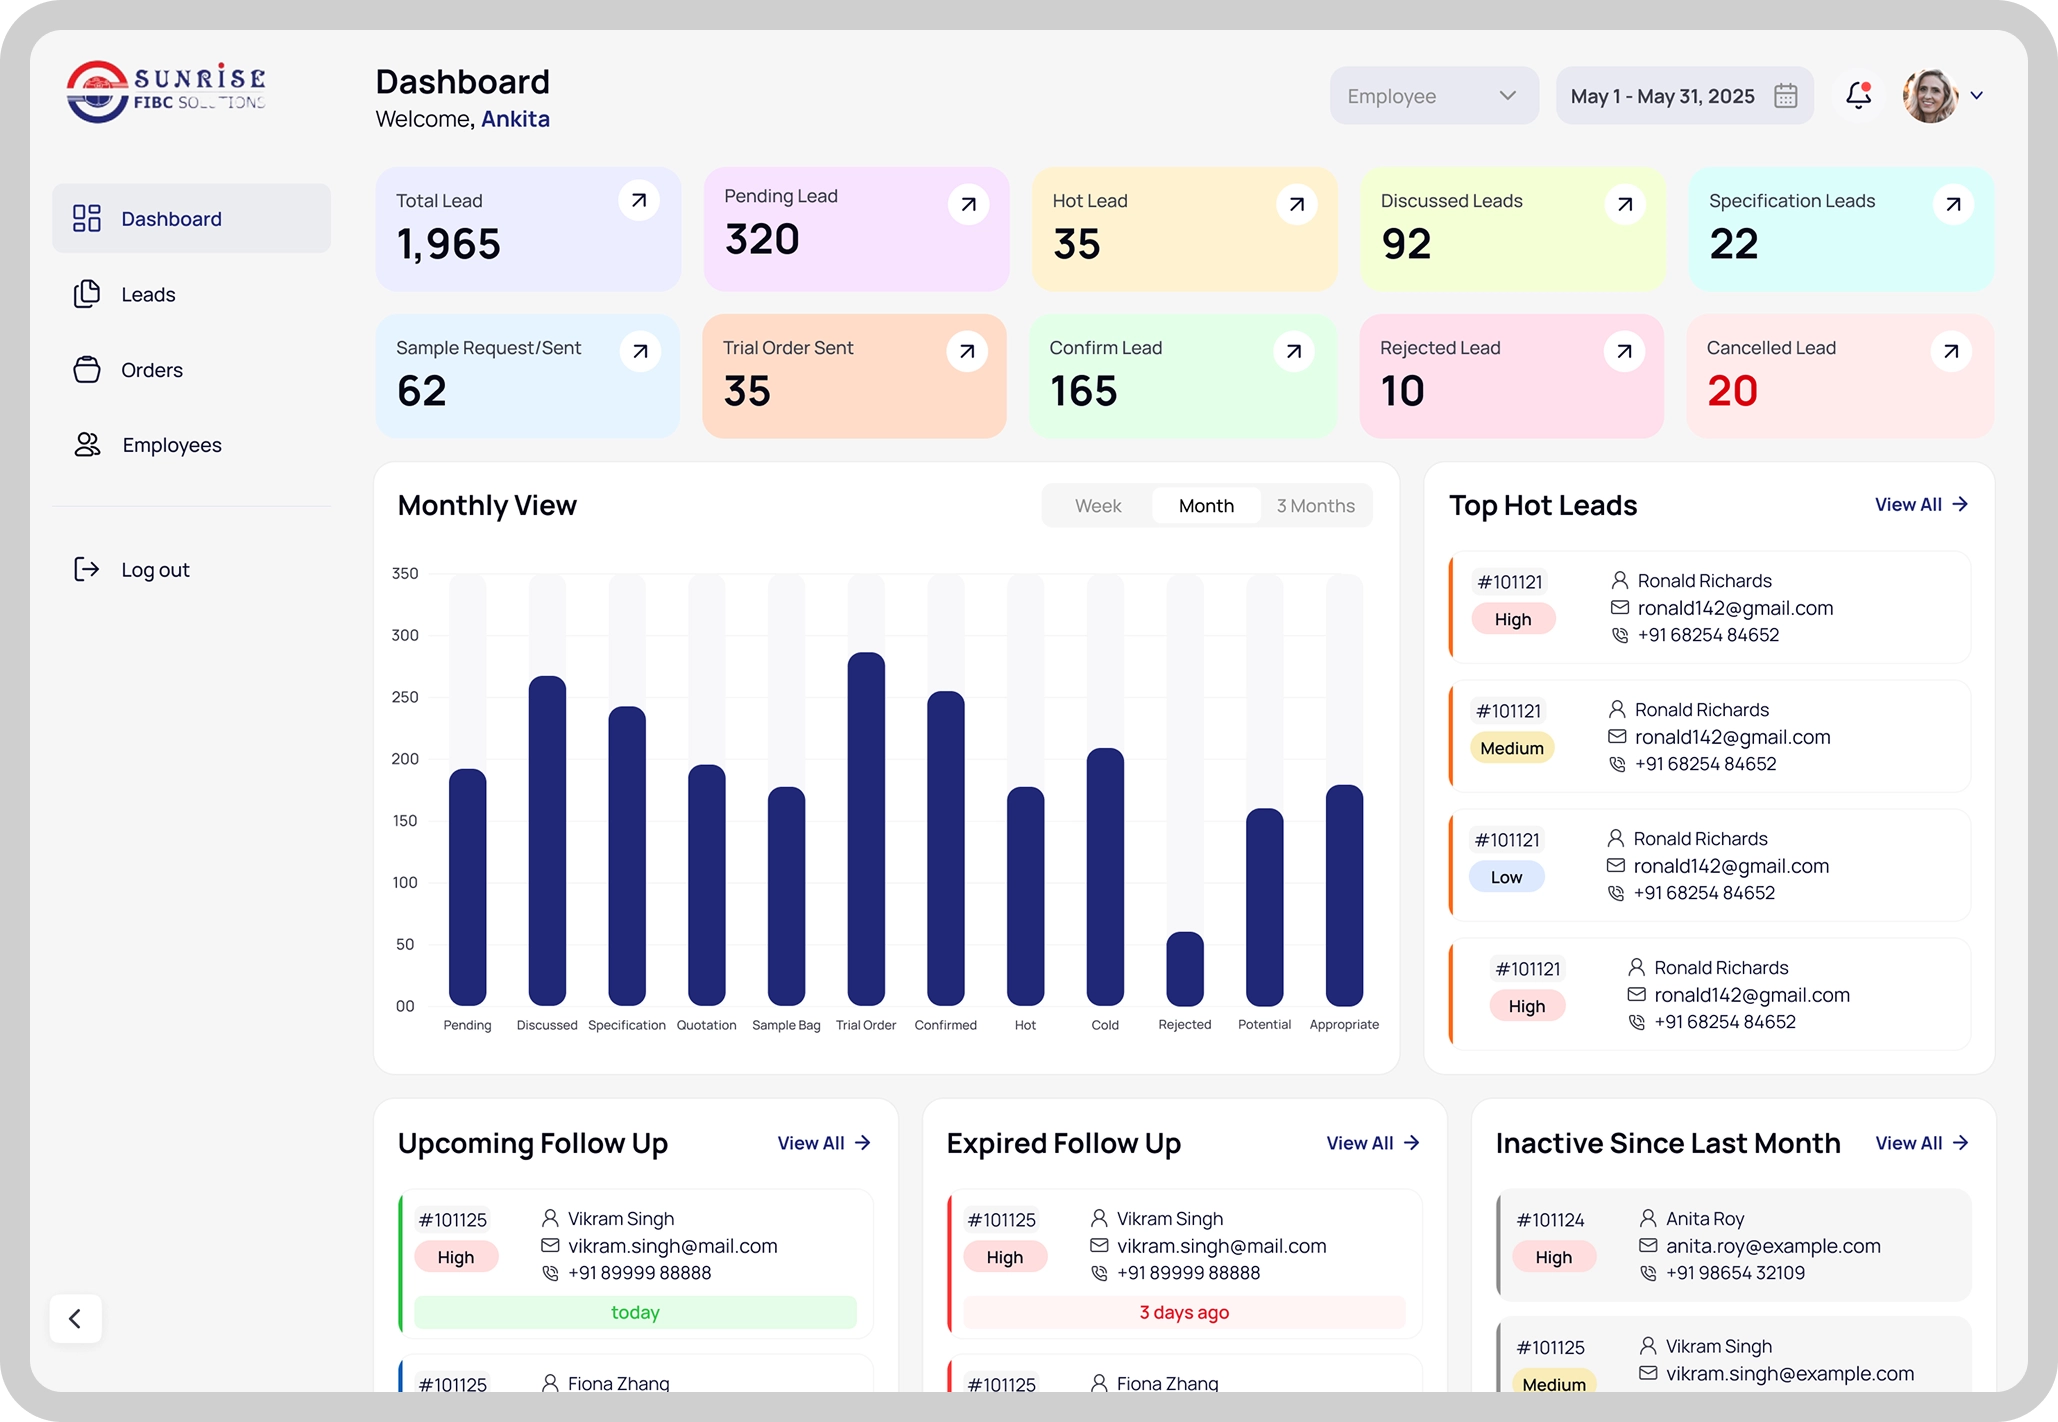Screen dimensions: 2058x1422
Task: Click lead ID #101124 in the Inactive list
Action: 1550,1220
